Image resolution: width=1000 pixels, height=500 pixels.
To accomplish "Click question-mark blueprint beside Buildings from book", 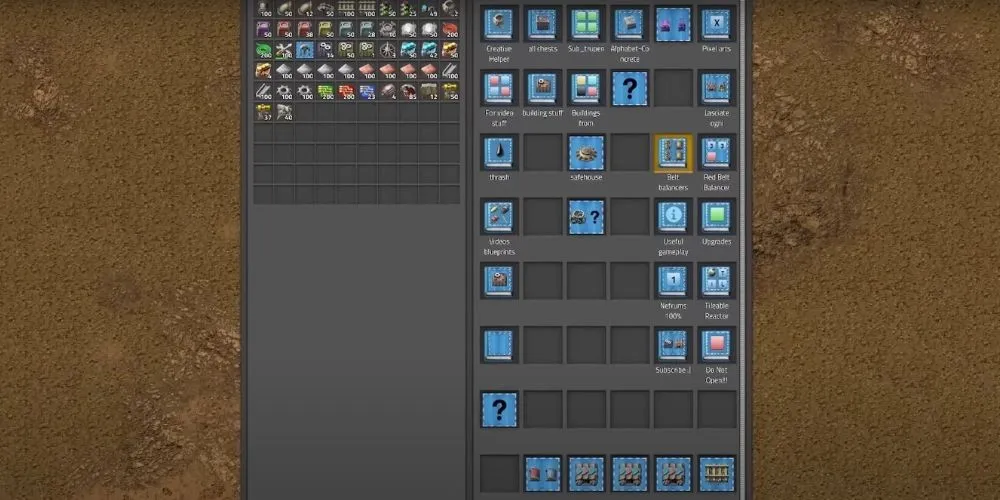I will click(x=629, y=88).
